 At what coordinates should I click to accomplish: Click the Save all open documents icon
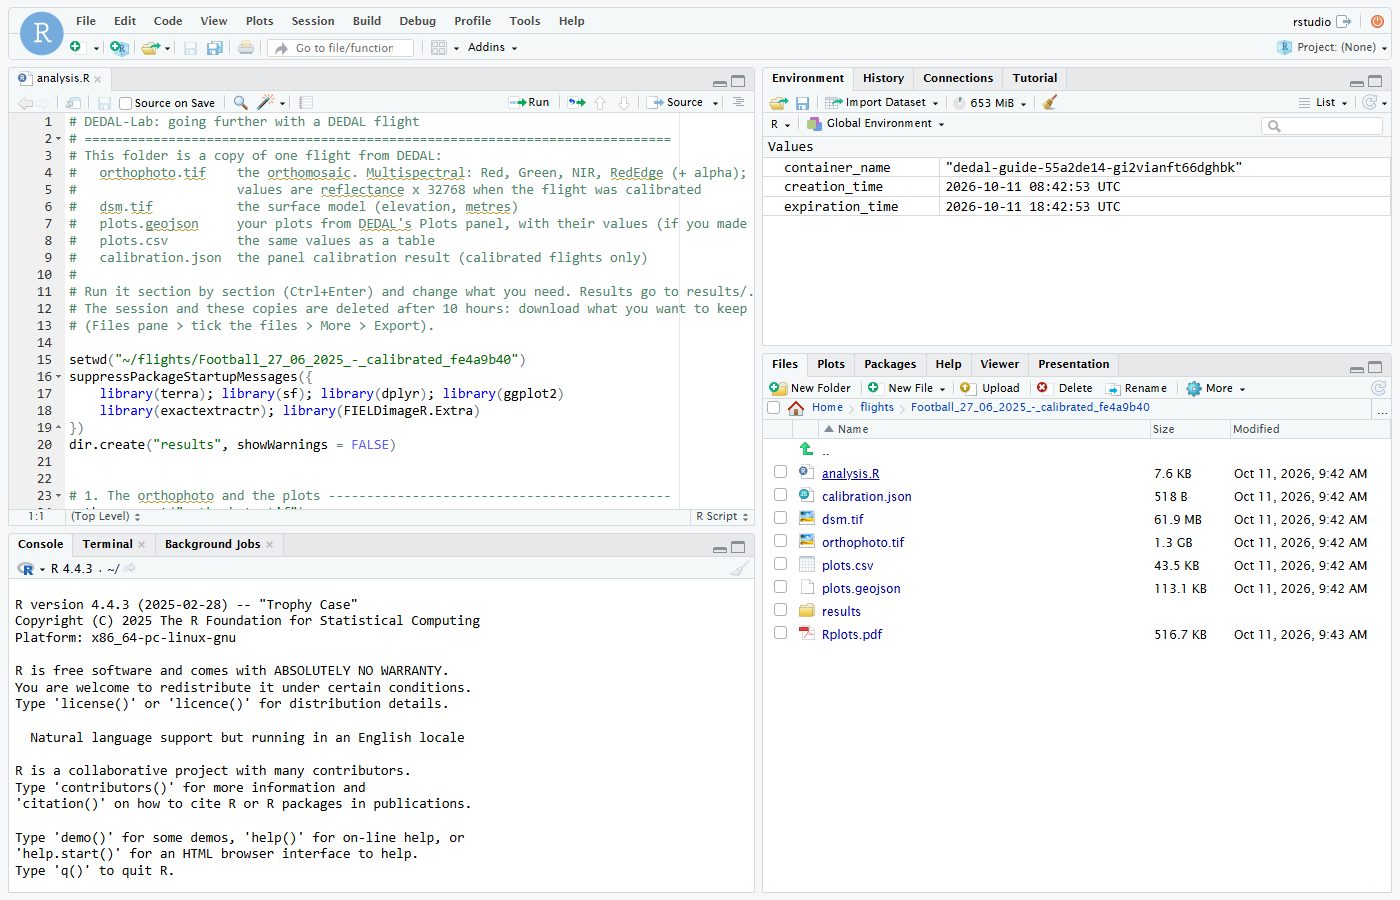tap(214, 47)
